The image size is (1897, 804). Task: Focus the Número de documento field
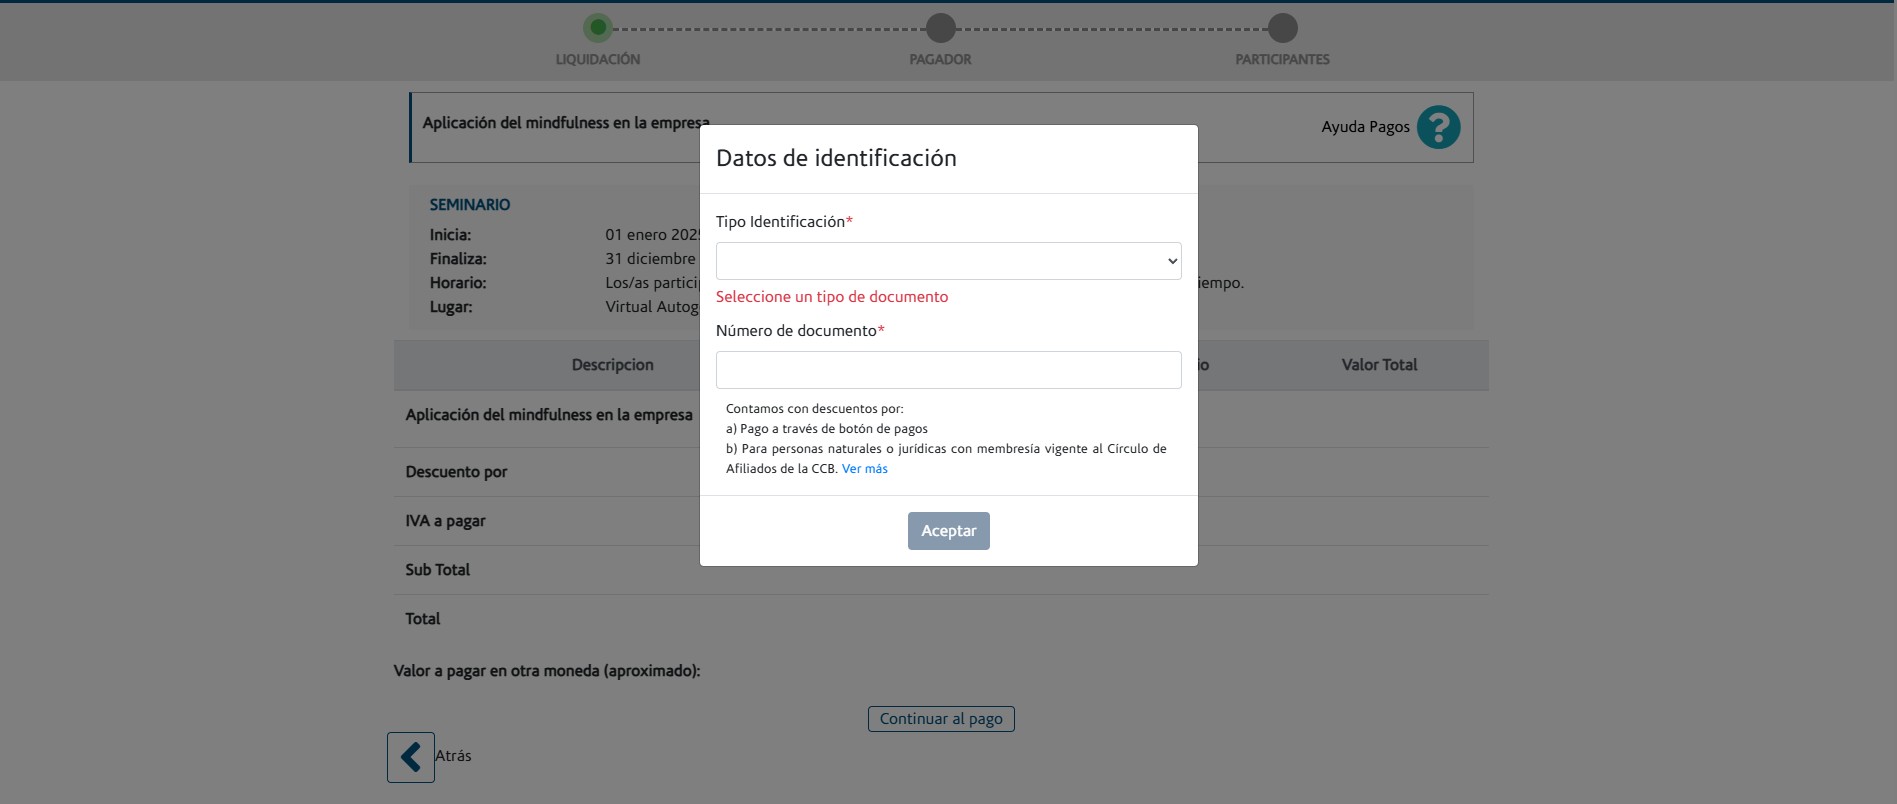(x=948, y=370)
